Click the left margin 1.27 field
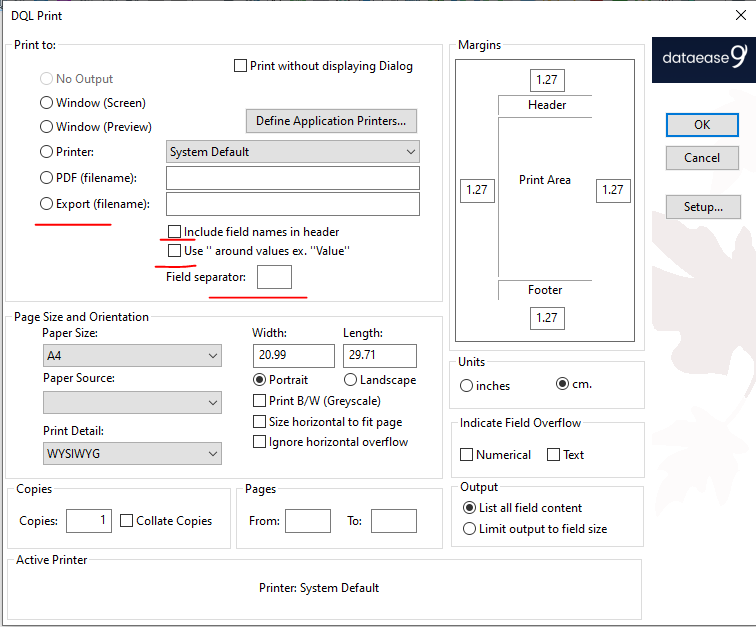The height and width of the screenshot is (627, 756). (x=477, y=191)
